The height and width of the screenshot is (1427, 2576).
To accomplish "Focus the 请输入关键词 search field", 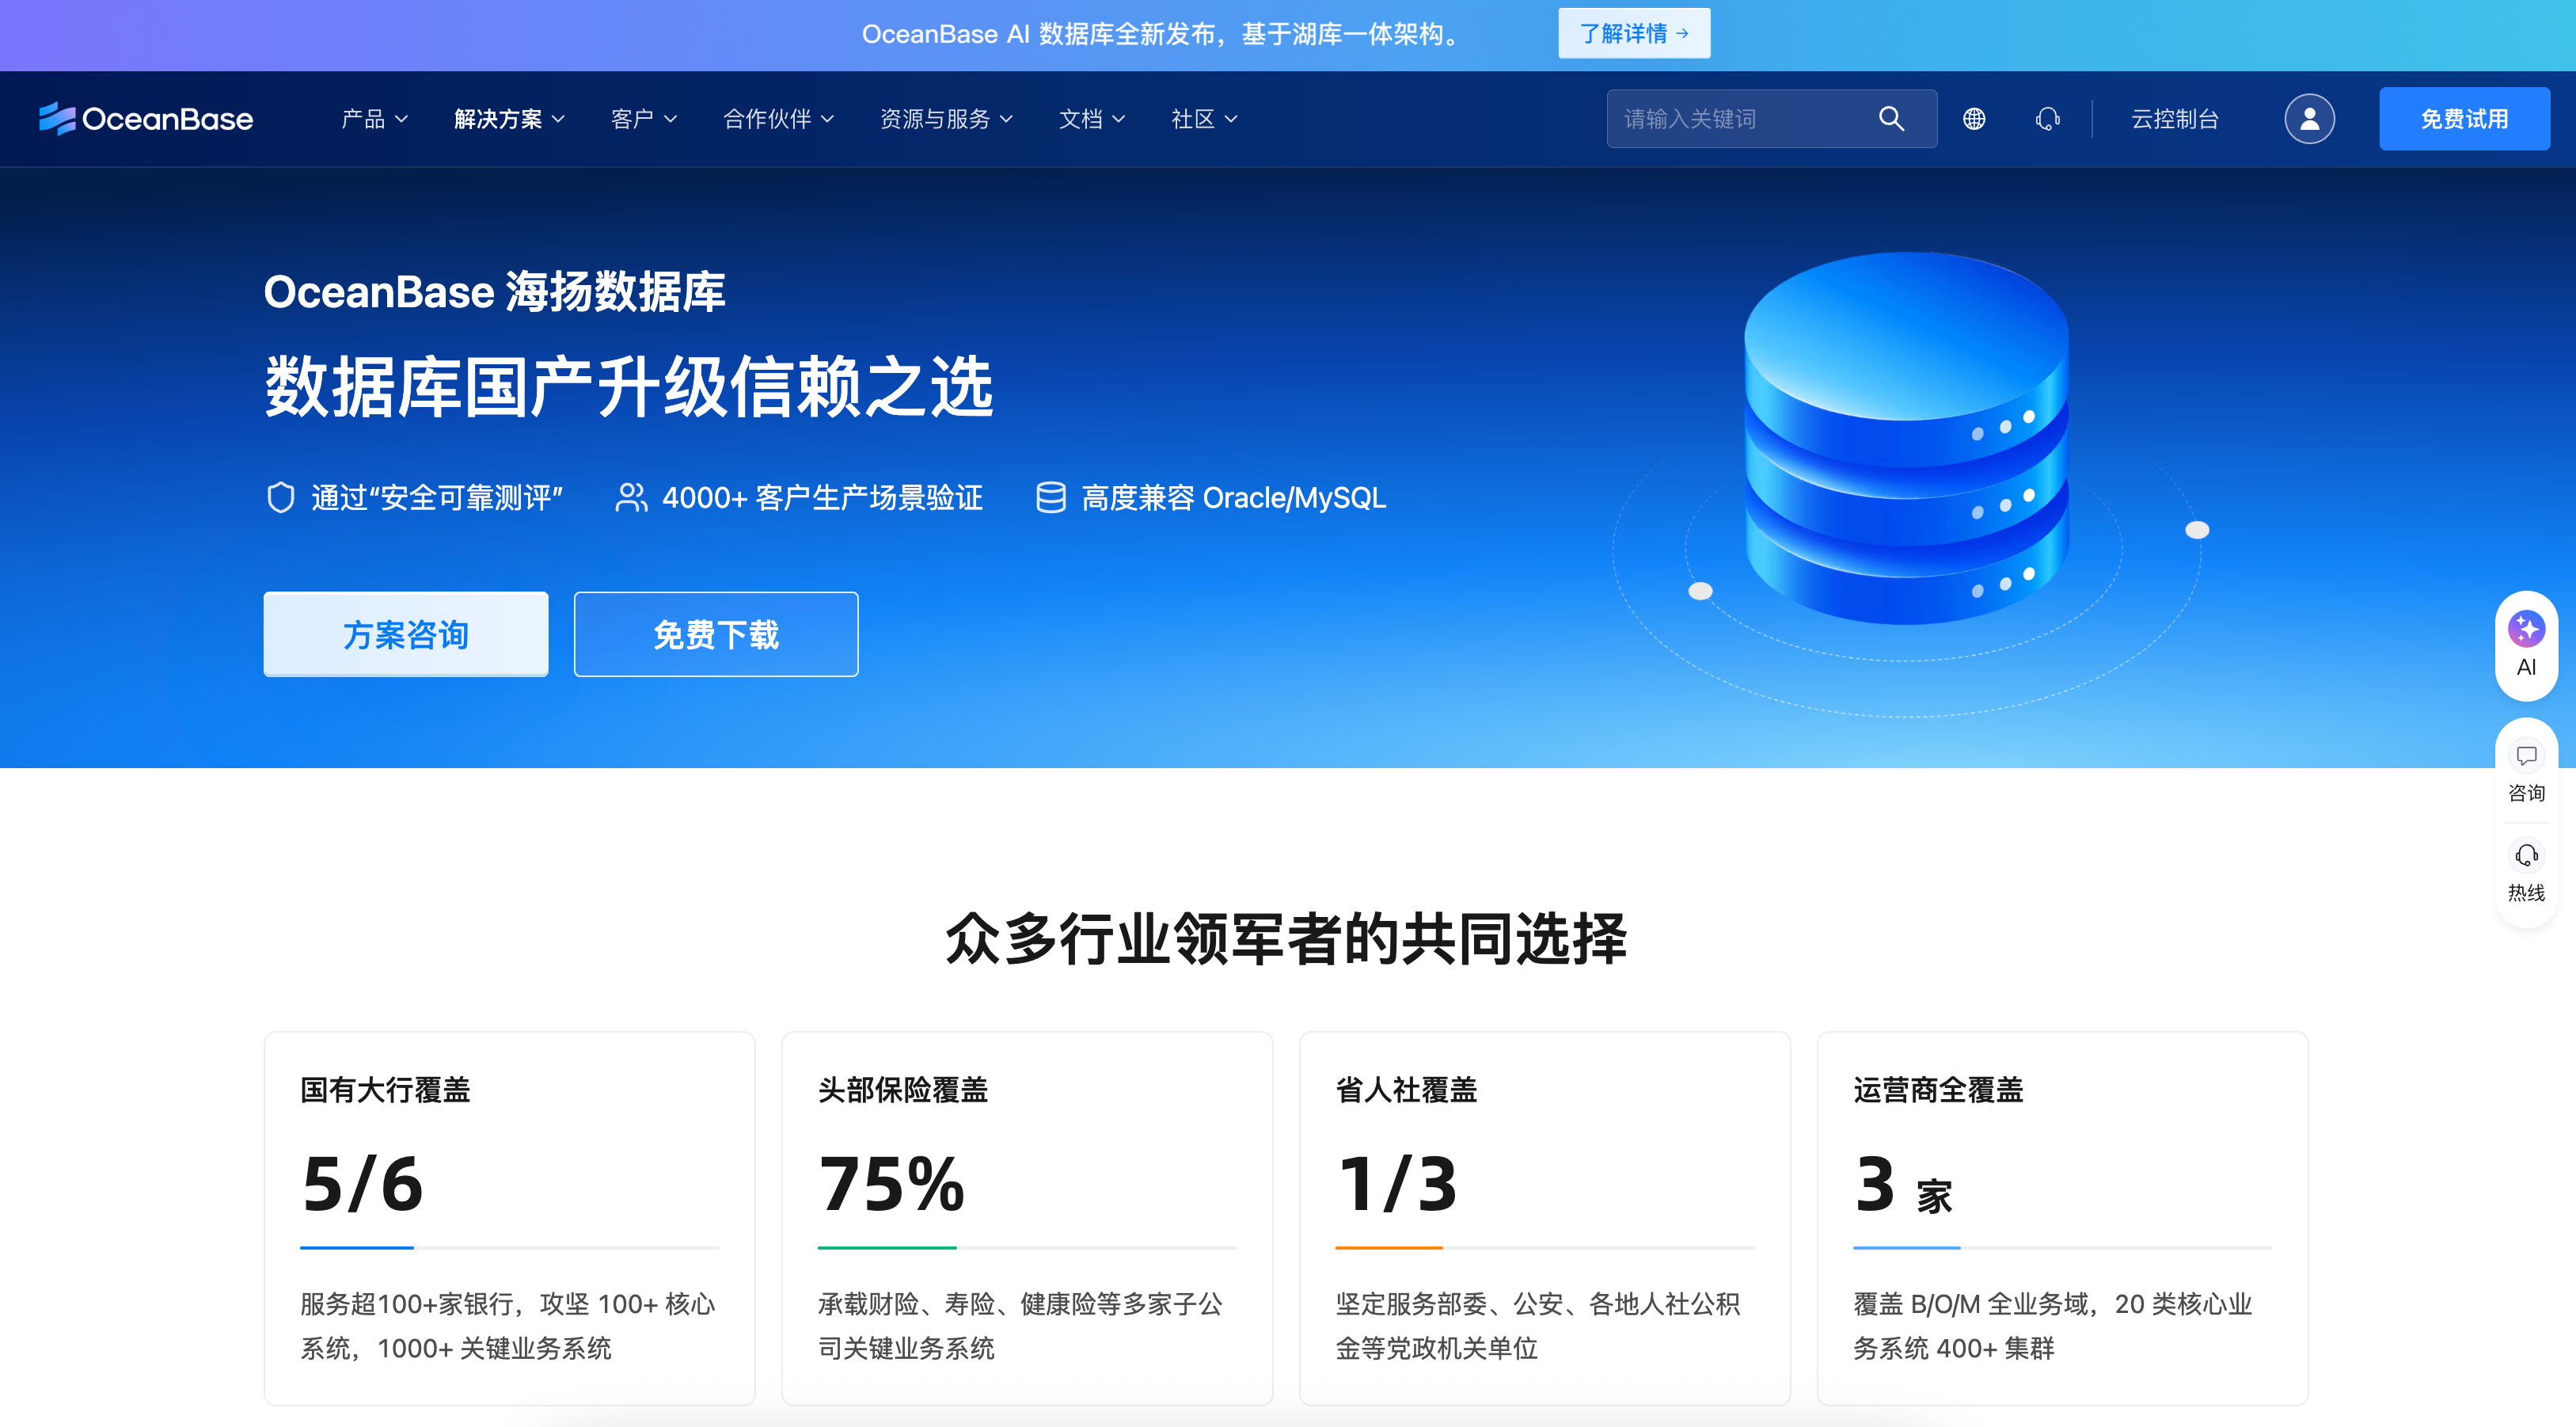I will point(1771,119).
